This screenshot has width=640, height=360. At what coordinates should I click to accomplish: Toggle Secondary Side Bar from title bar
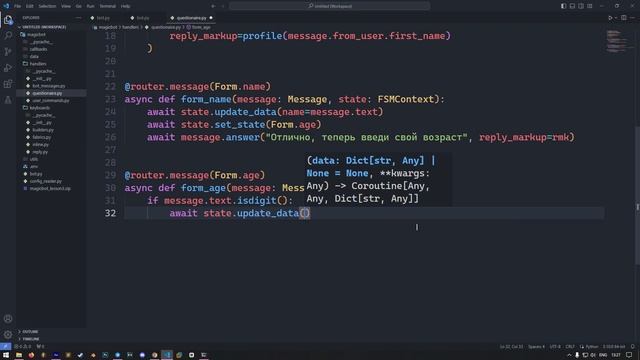pos(581,6)
